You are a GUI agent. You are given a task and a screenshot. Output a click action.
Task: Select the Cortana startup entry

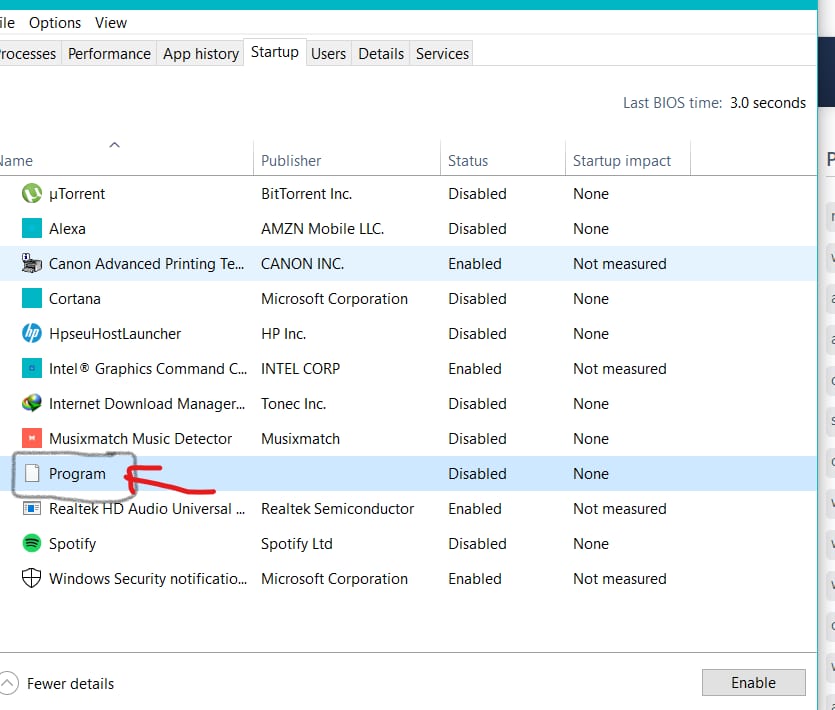point(408,299)
